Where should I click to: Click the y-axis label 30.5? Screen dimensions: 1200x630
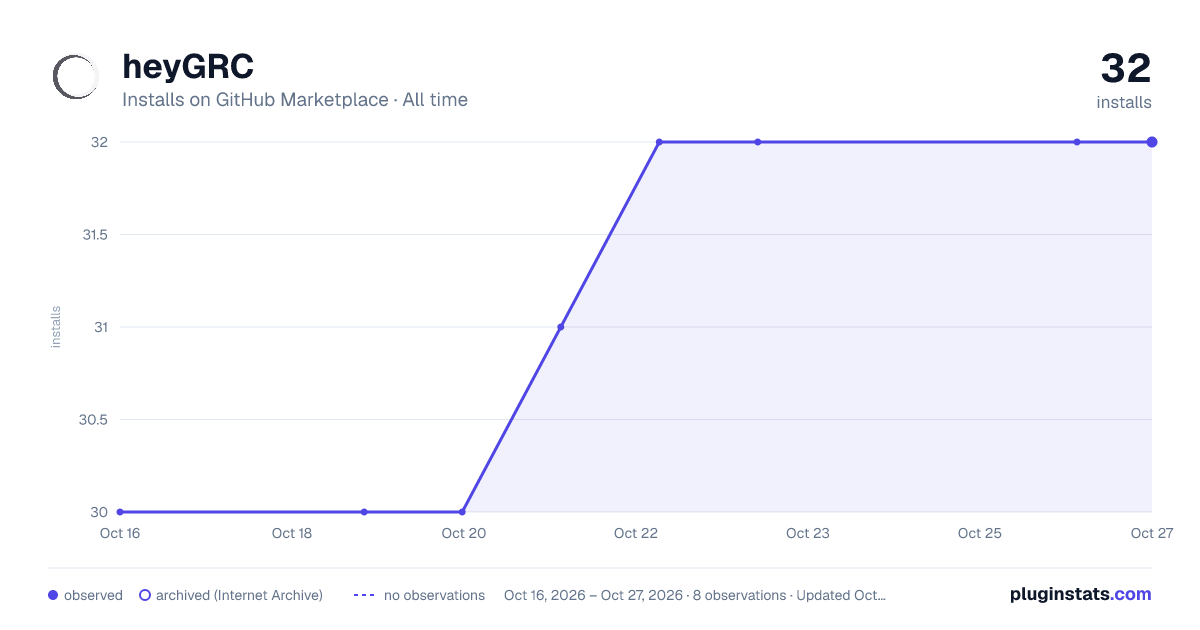pos(93,420)
